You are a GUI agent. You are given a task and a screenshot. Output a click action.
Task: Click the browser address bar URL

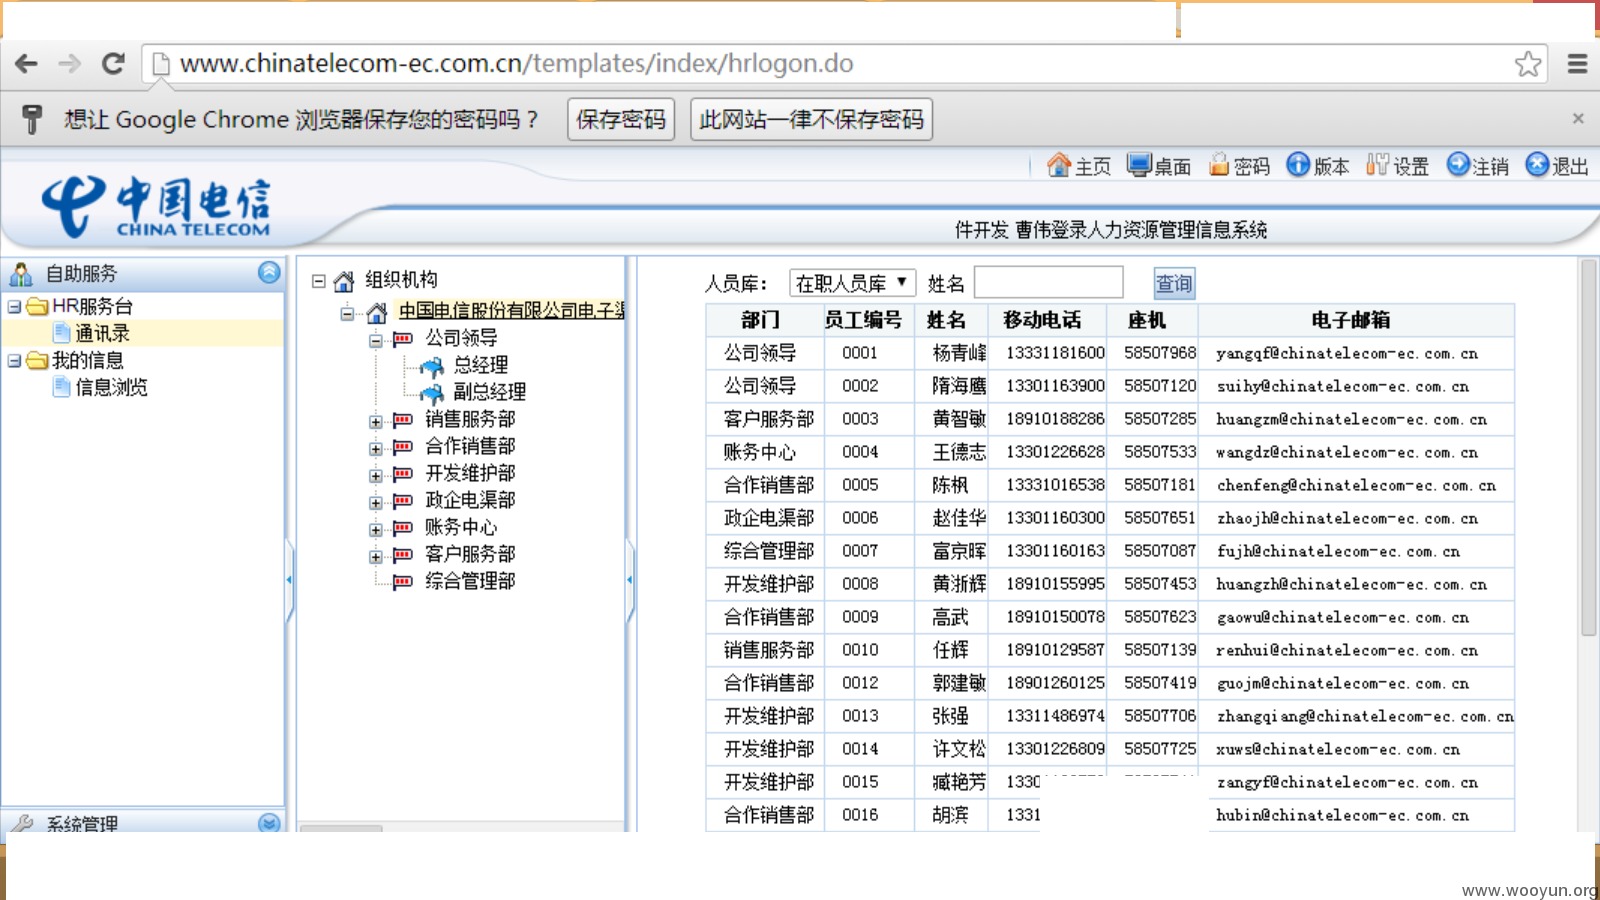(x=516, y=64)
